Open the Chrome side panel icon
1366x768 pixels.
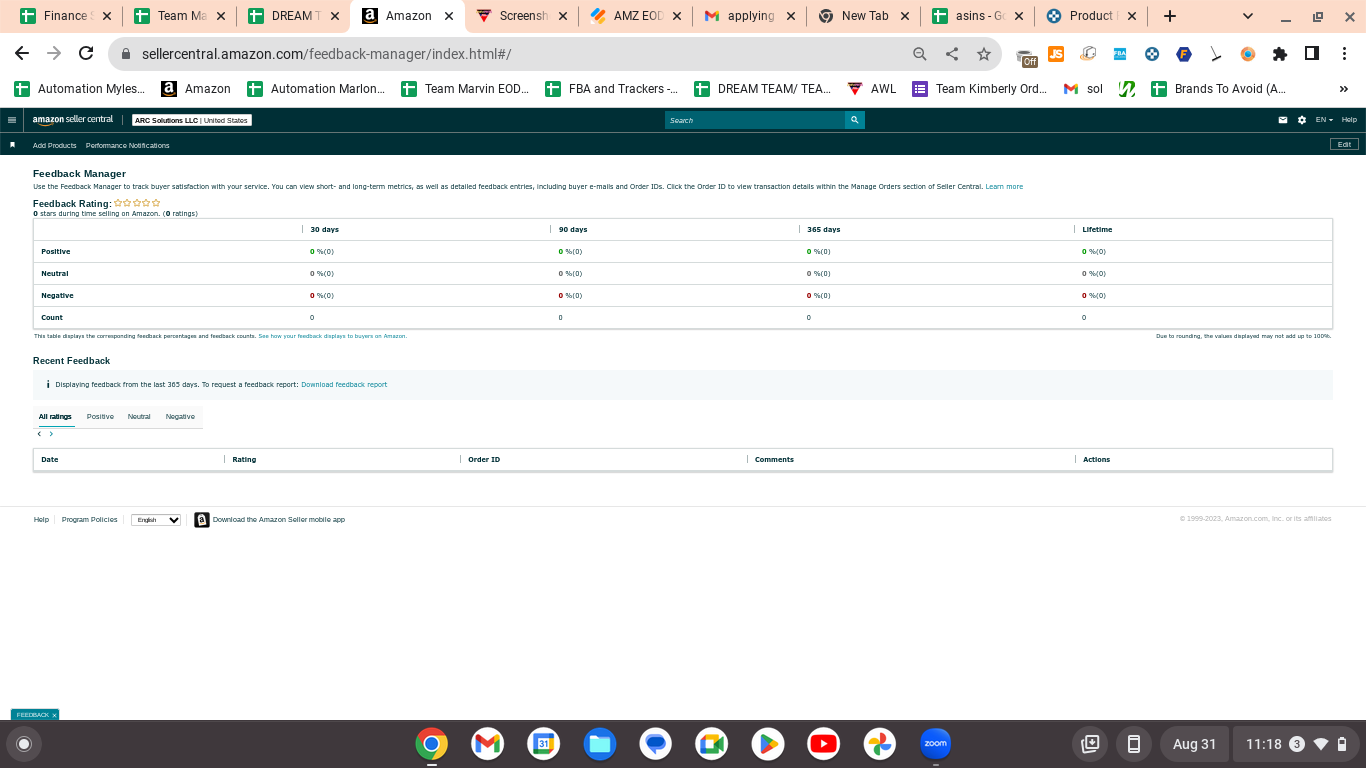1312,54
